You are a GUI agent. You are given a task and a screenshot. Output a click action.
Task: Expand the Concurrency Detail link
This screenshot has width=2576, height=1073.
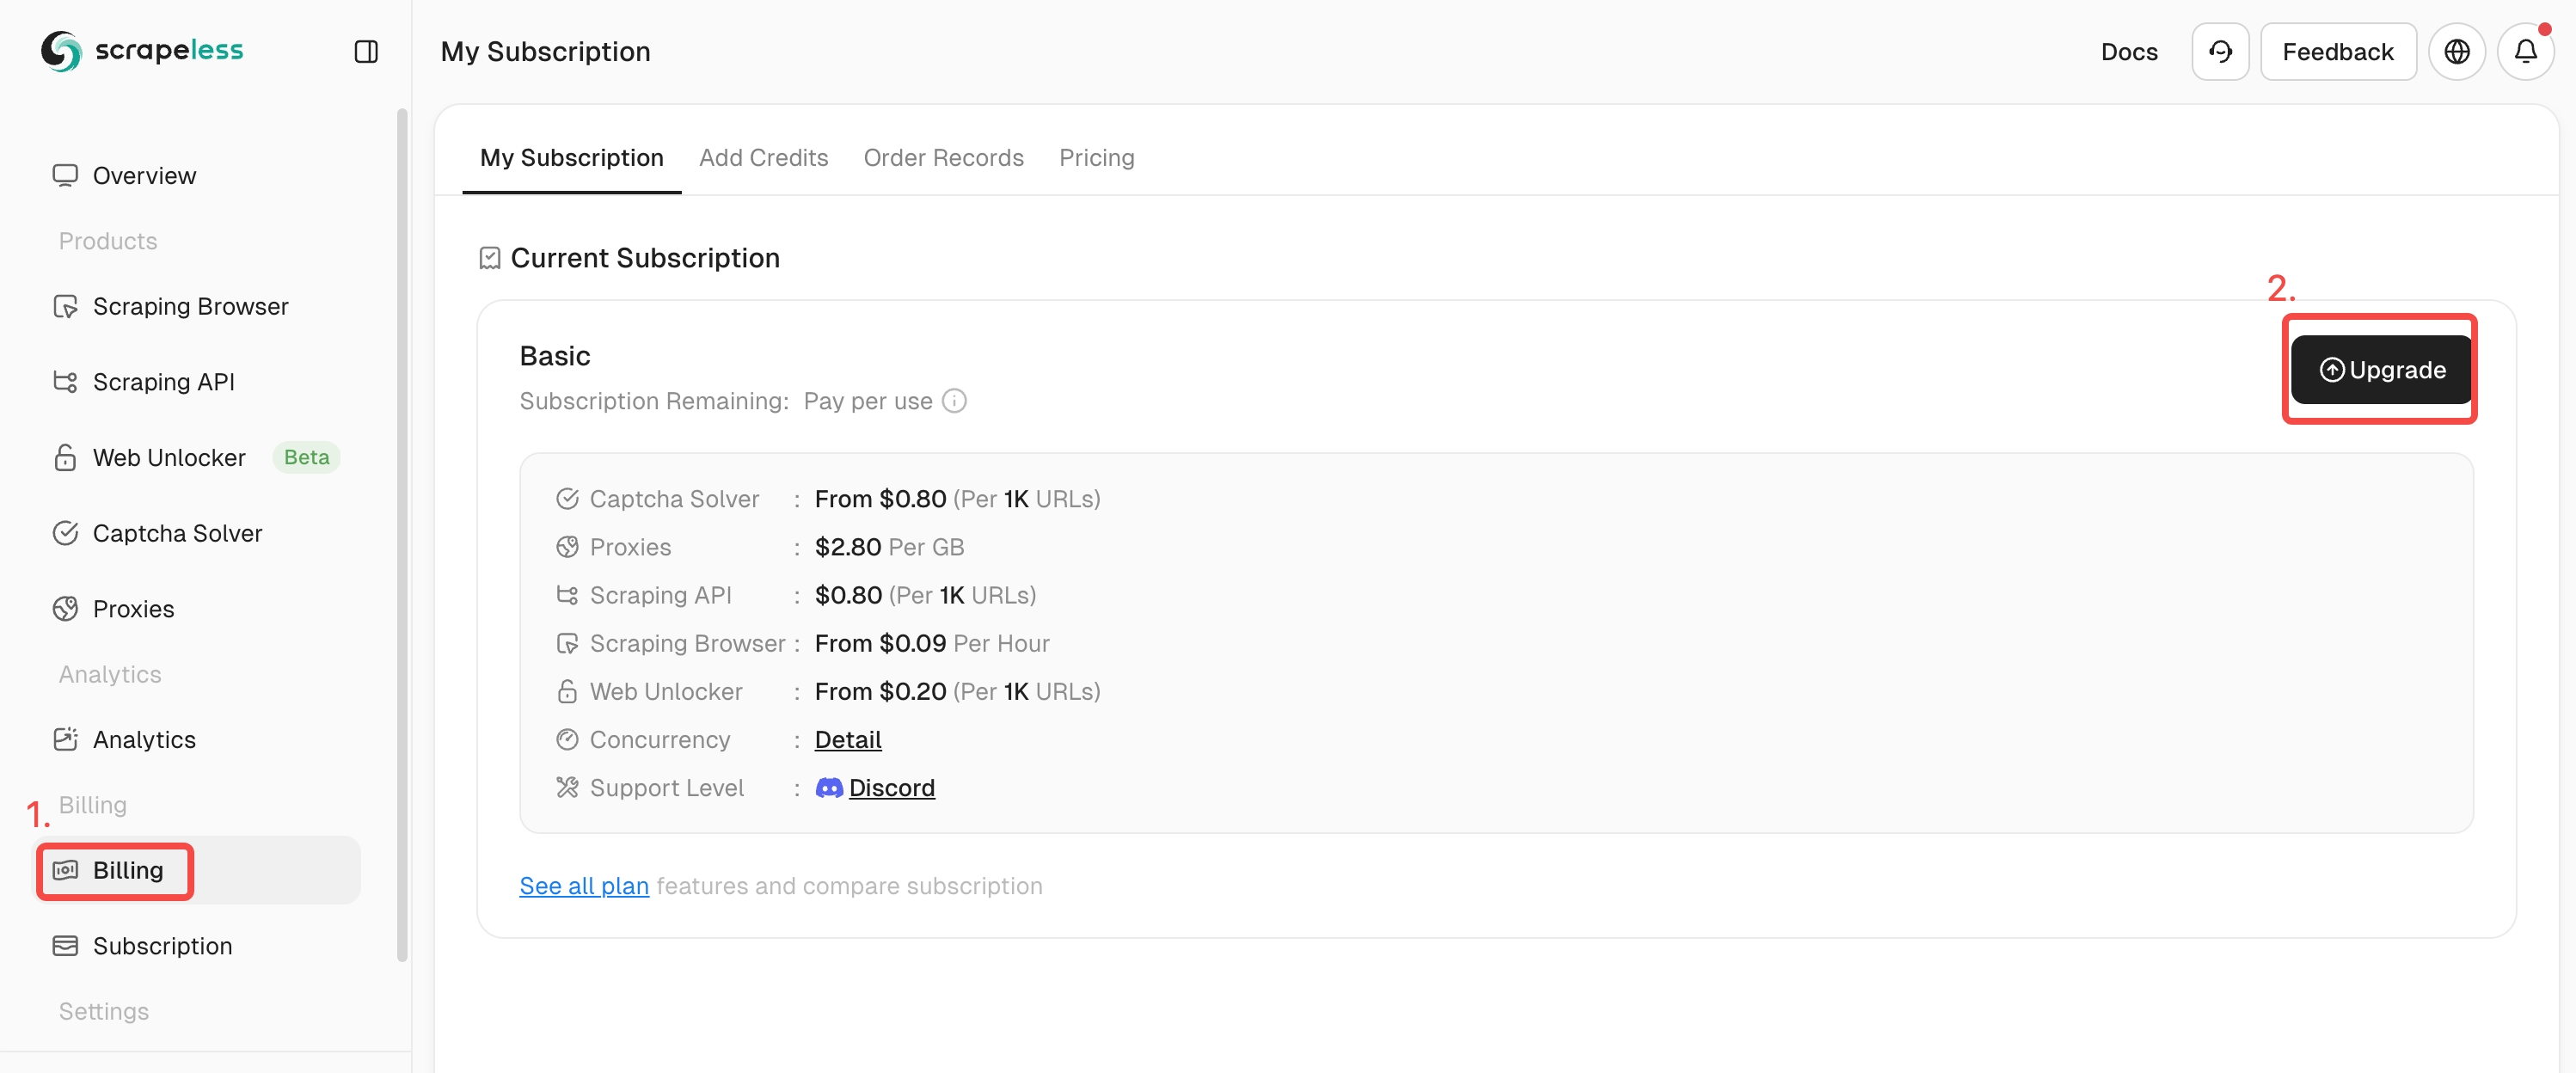pos(848,738)
